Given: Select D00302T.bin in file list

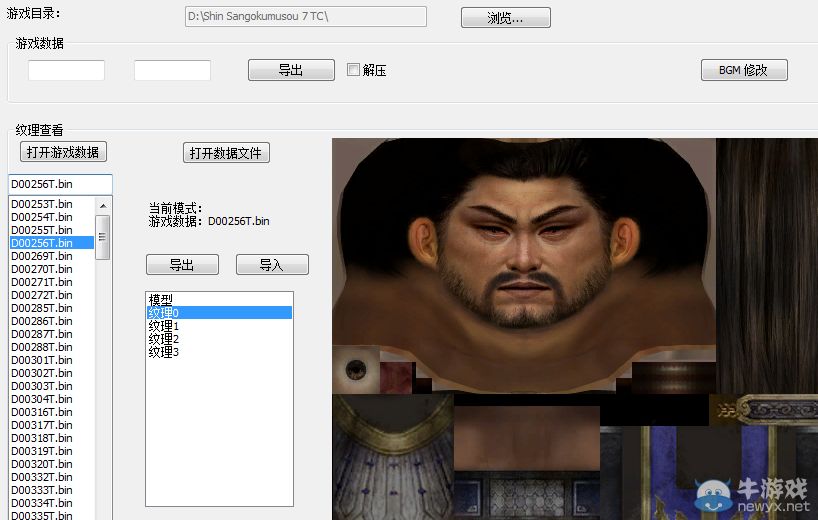Looking at the screenshot, I should [52, 373].
